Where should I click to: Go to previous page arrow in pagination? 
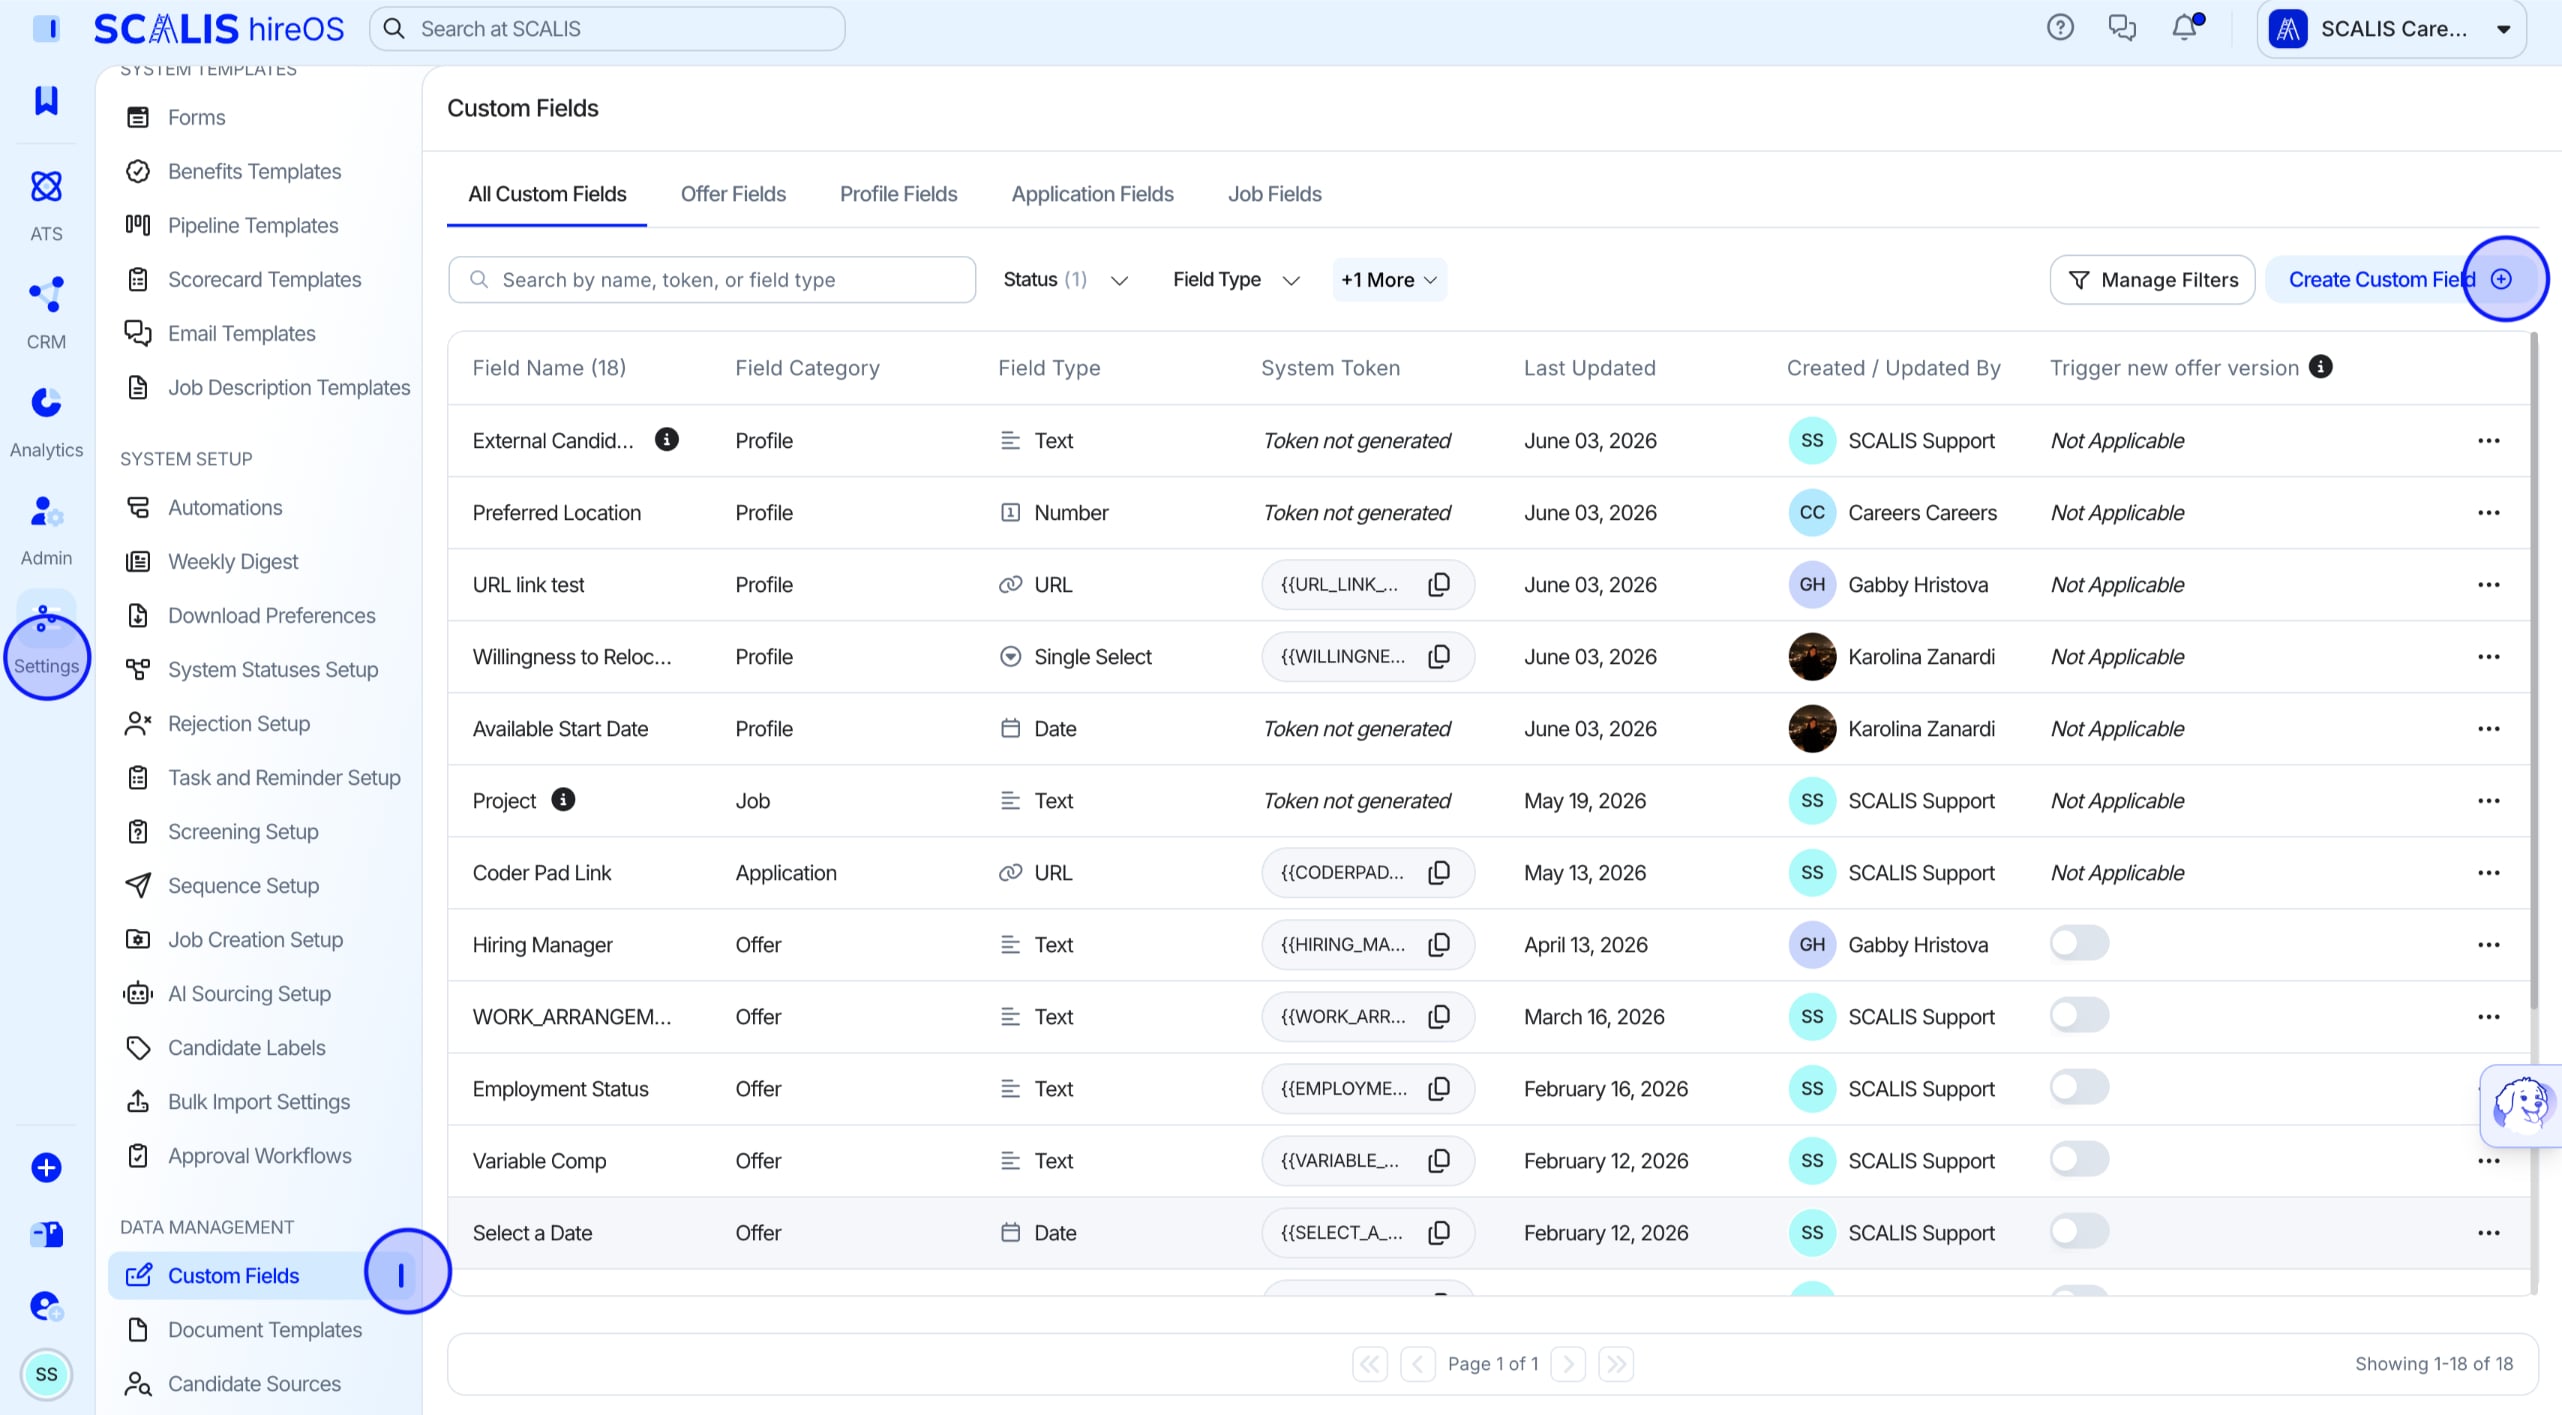pos(1418,1363)
